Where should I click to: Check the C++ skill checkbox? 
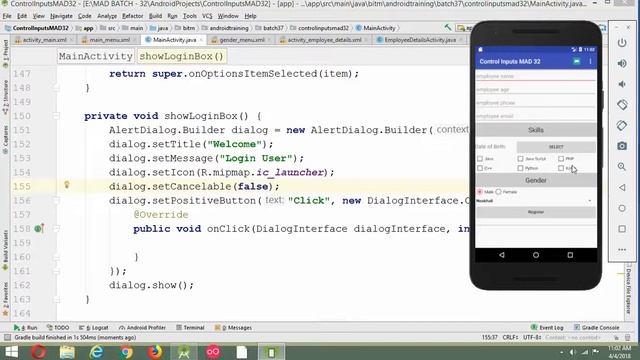coord(480,168)
